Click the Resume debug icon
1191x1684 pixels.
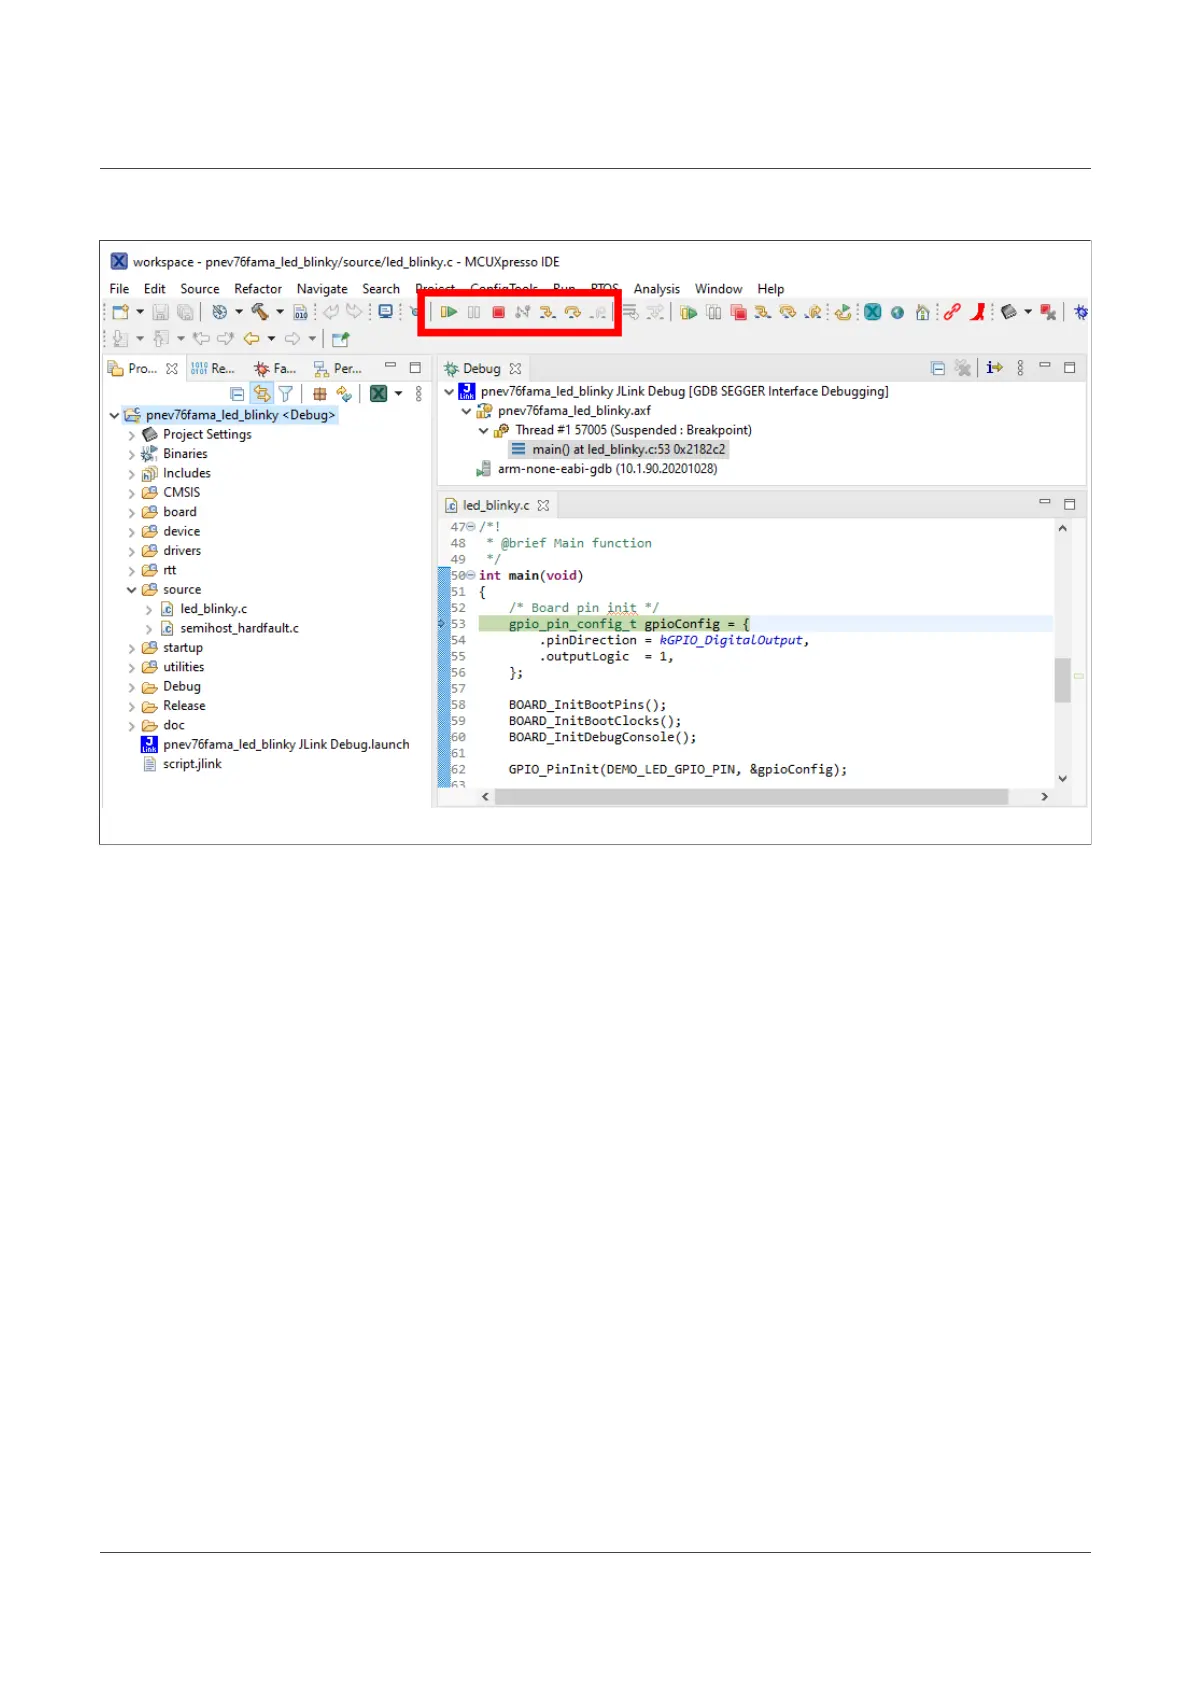point(449,312)
